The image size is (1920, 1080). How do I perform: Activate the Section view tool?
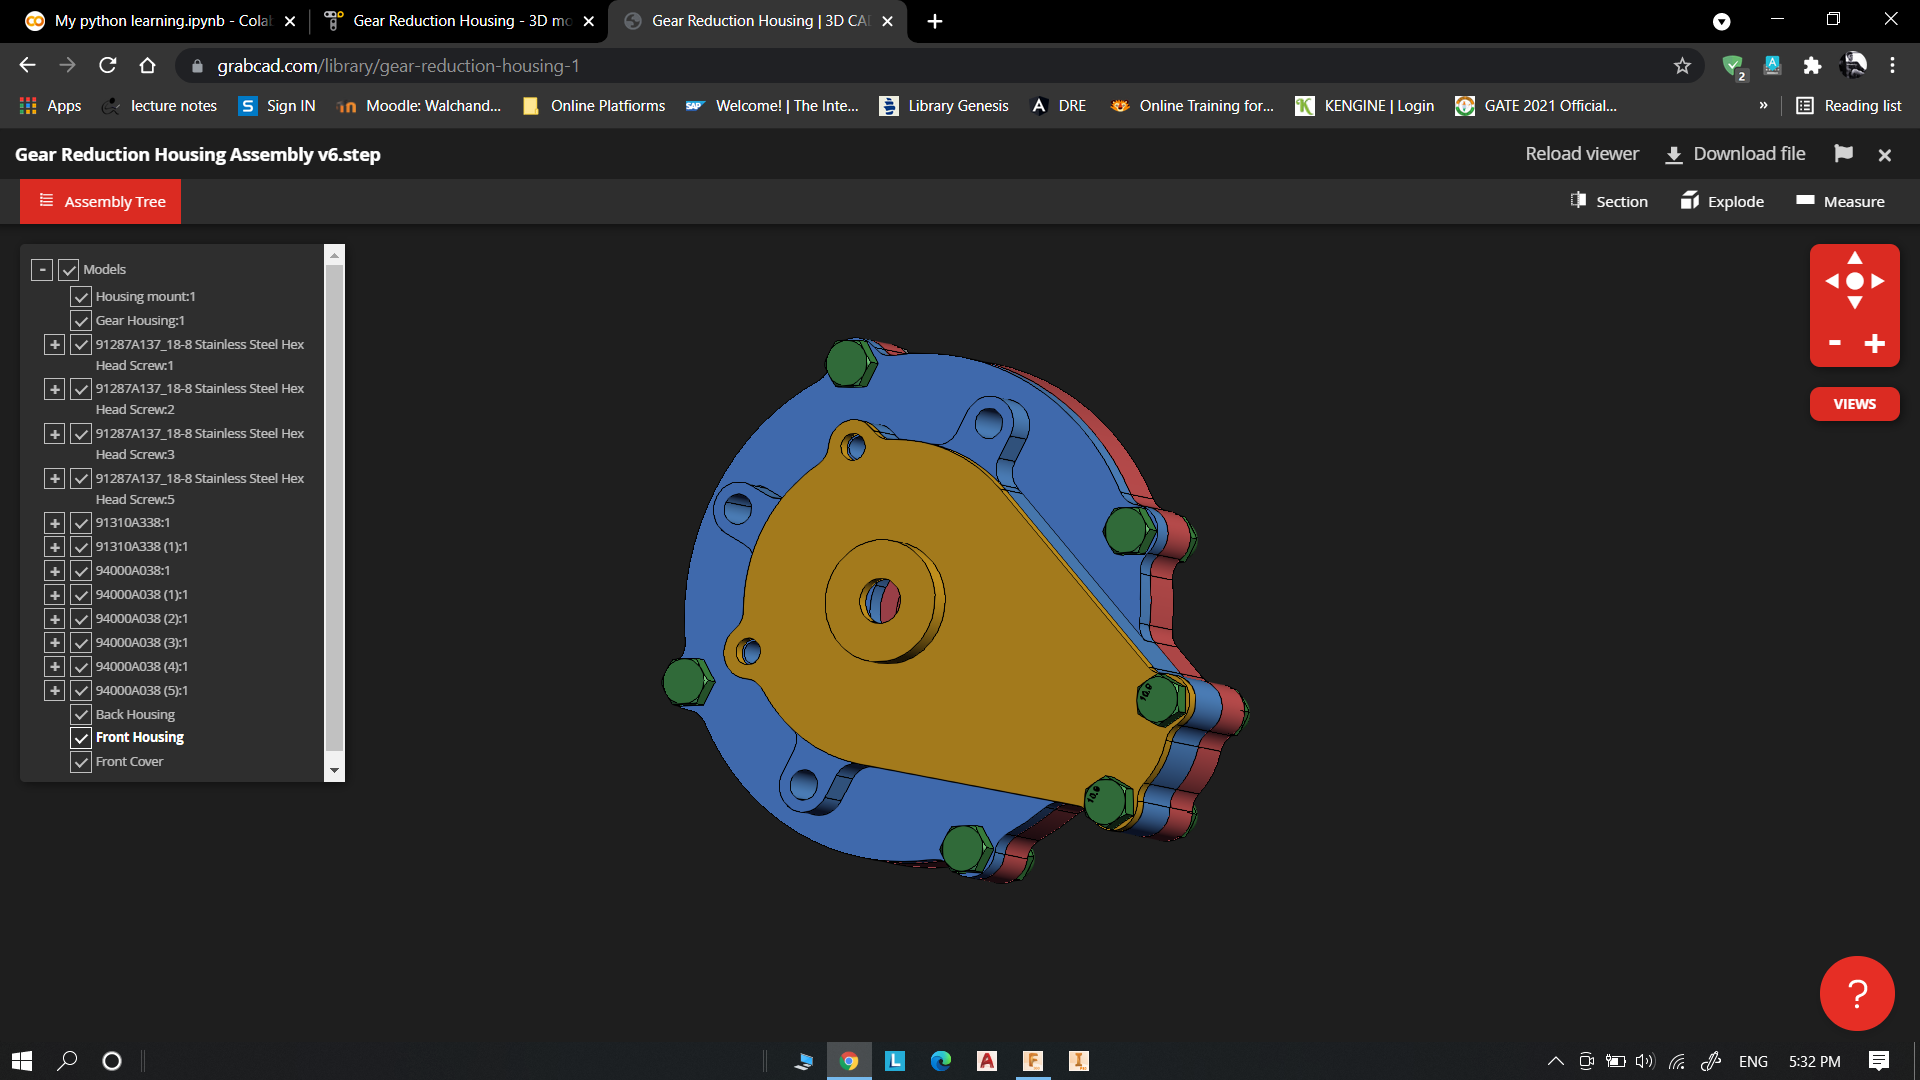[x=1608, y=201]
